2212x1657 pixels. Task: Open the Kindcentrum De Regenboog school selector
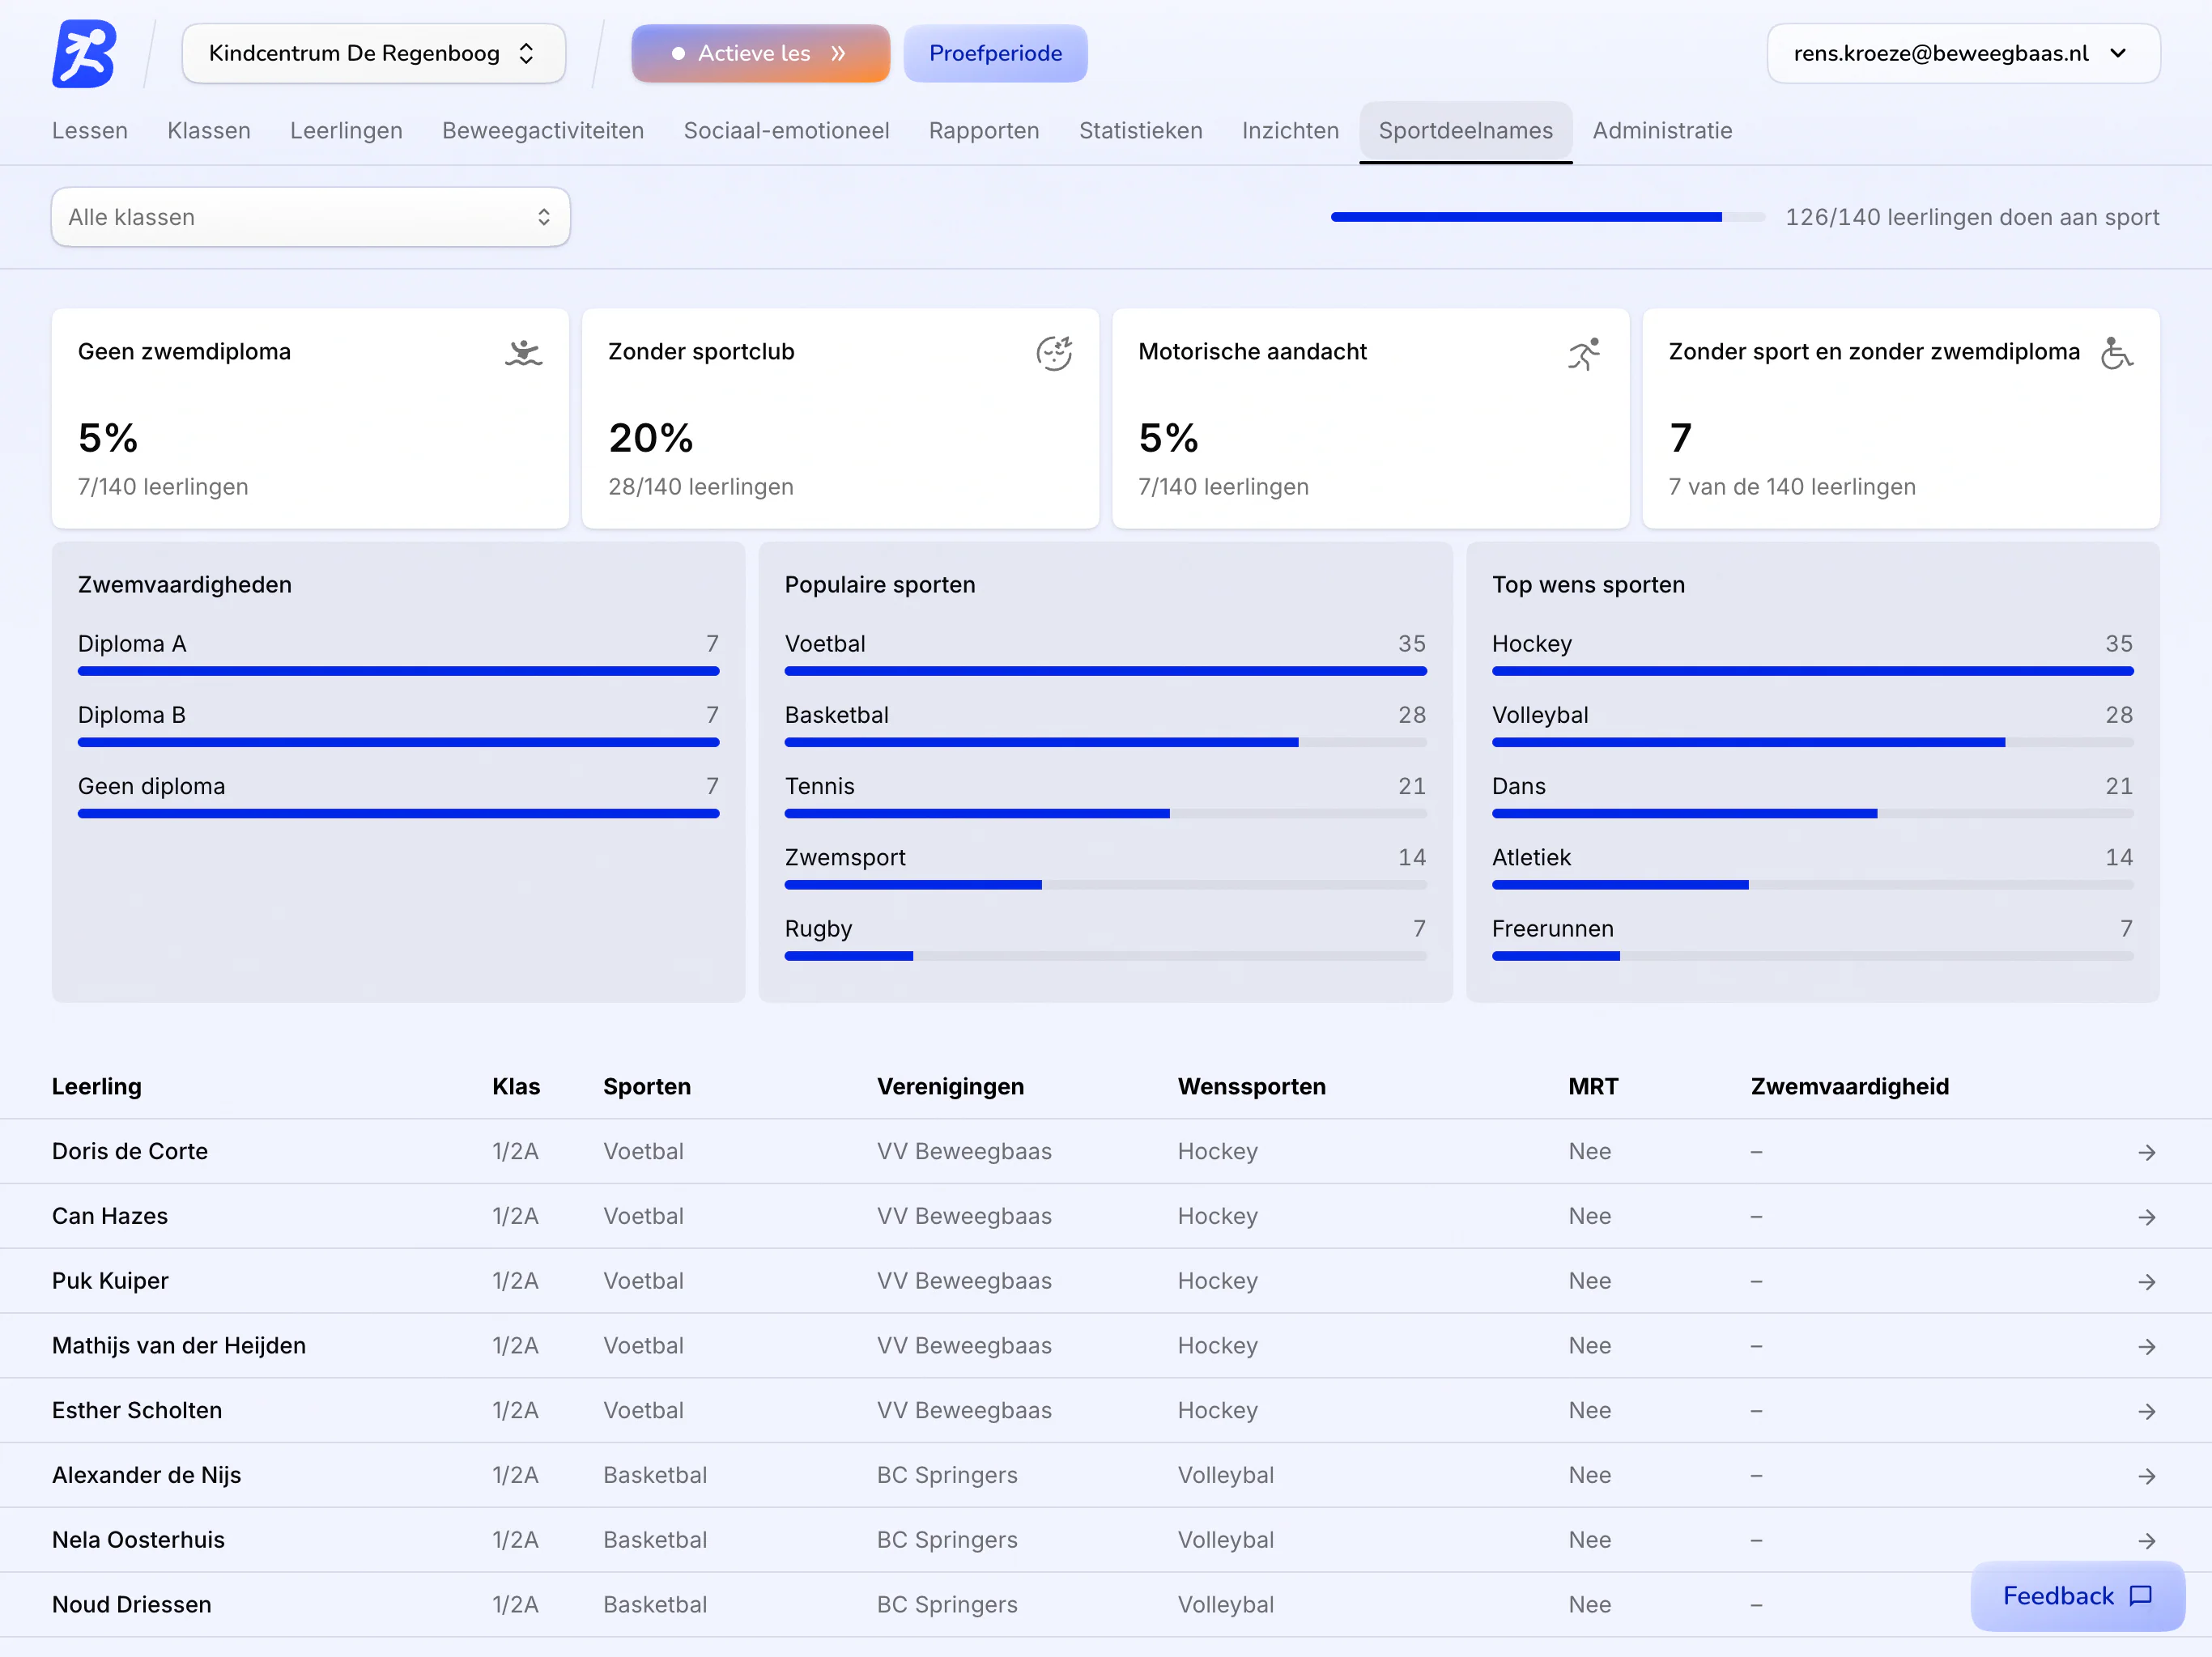[x=374, y=54]
